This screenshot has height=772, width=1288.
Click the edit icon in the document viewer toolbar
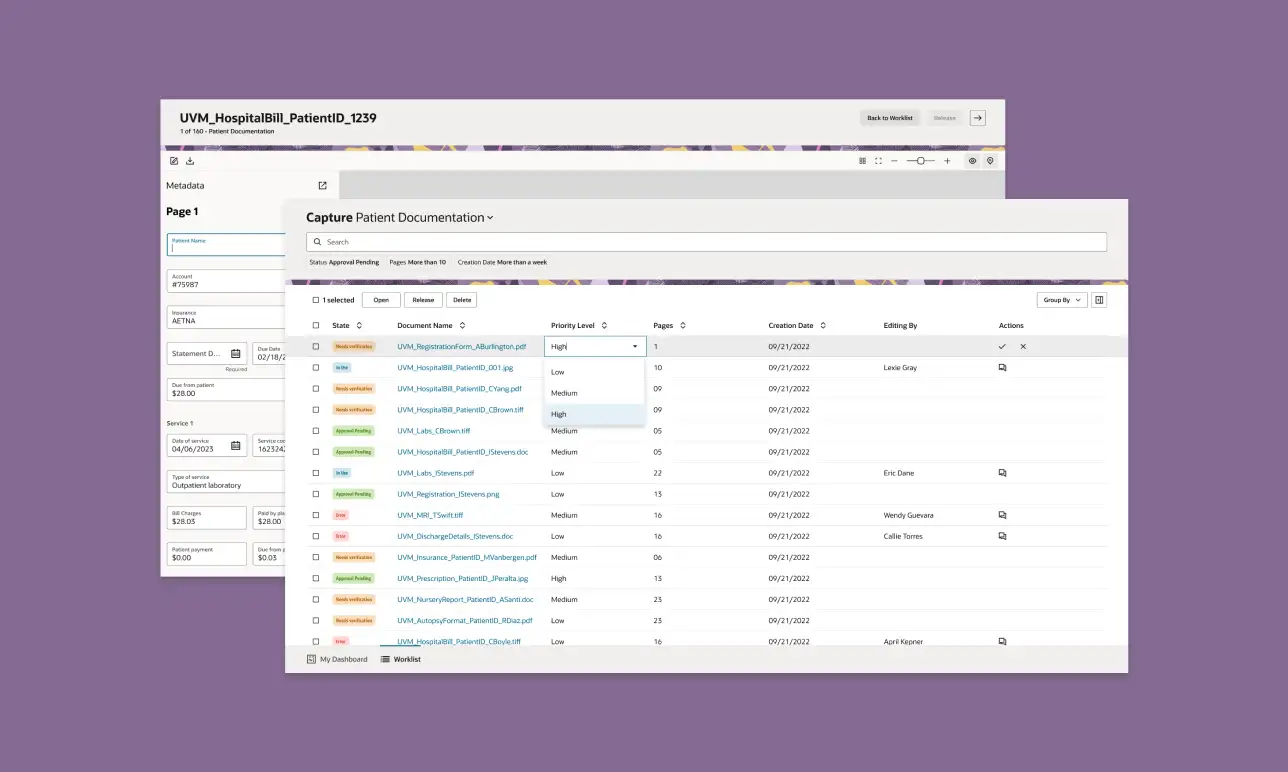(174, 161)
